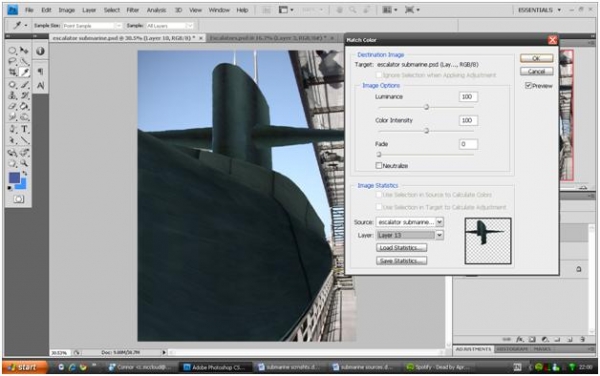This screenshot has height=376, width=600.
Task: Open the Analysis menu
Action: 157,10
